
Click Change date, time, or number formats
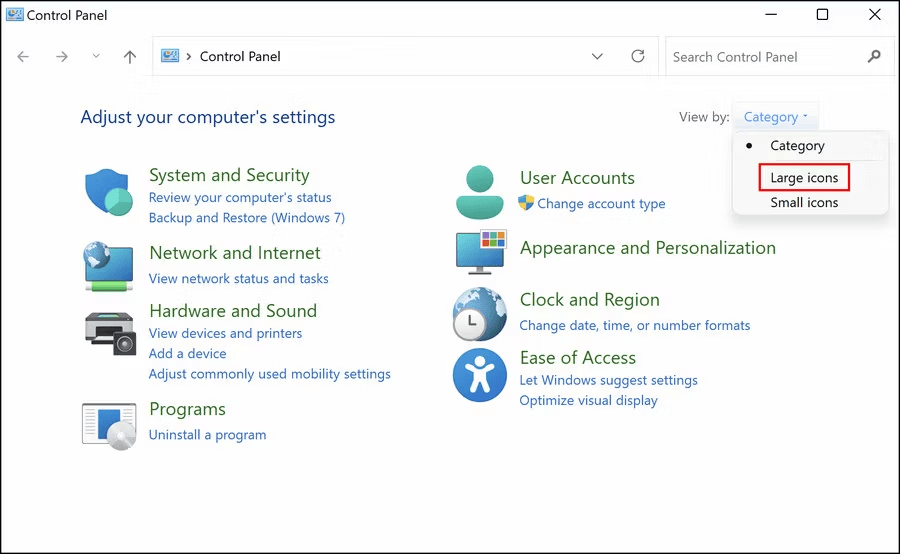635,326
